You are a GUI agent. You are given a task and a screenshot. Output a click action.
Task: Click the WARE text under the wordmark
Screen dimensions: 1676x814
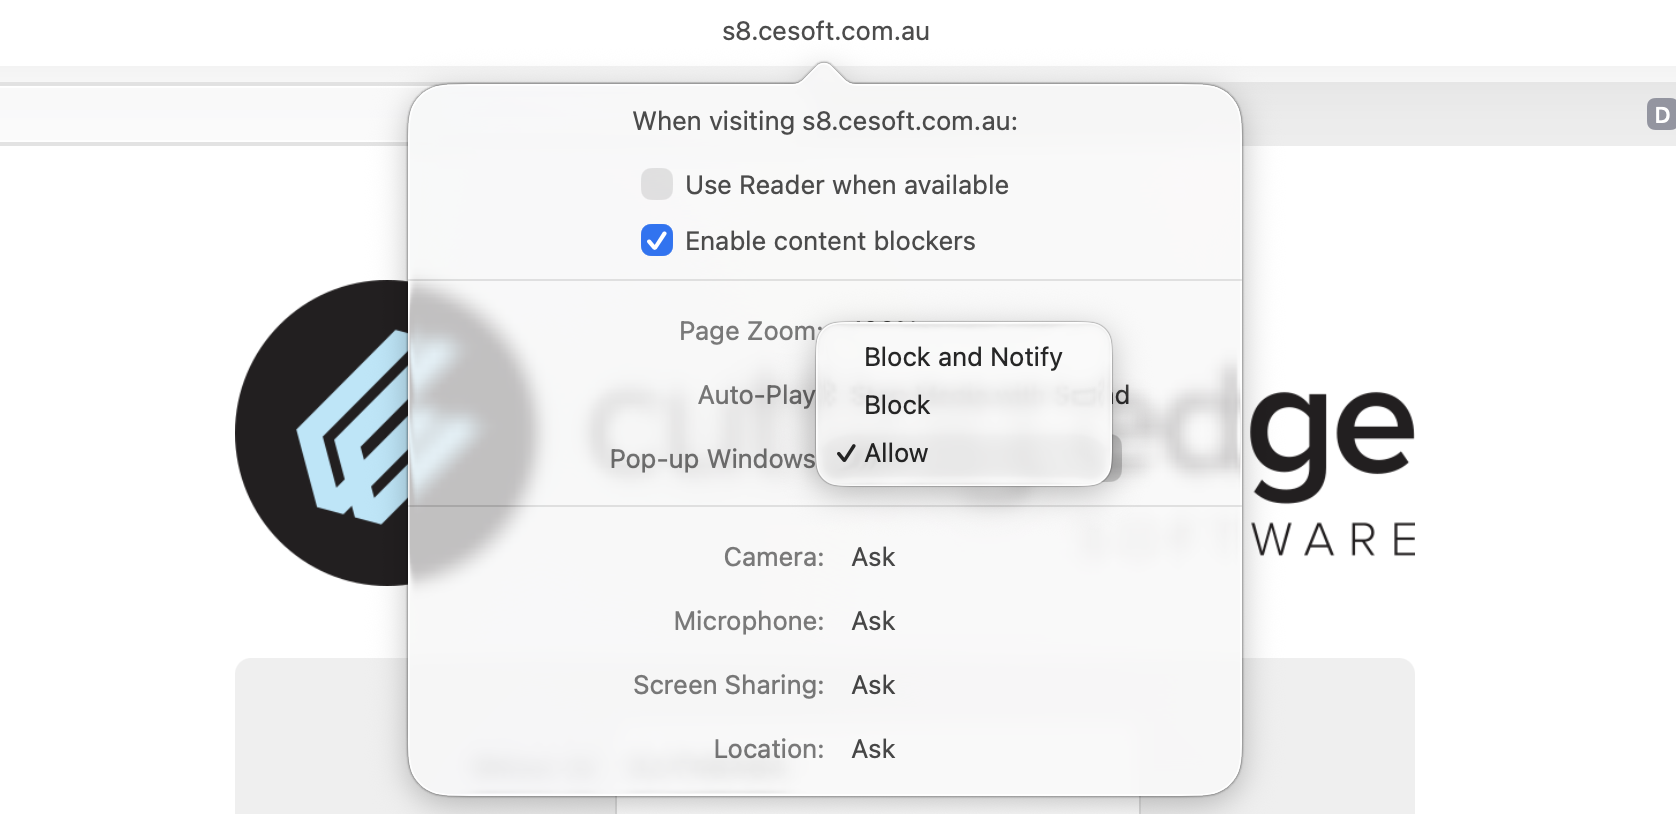[1334, 540]
